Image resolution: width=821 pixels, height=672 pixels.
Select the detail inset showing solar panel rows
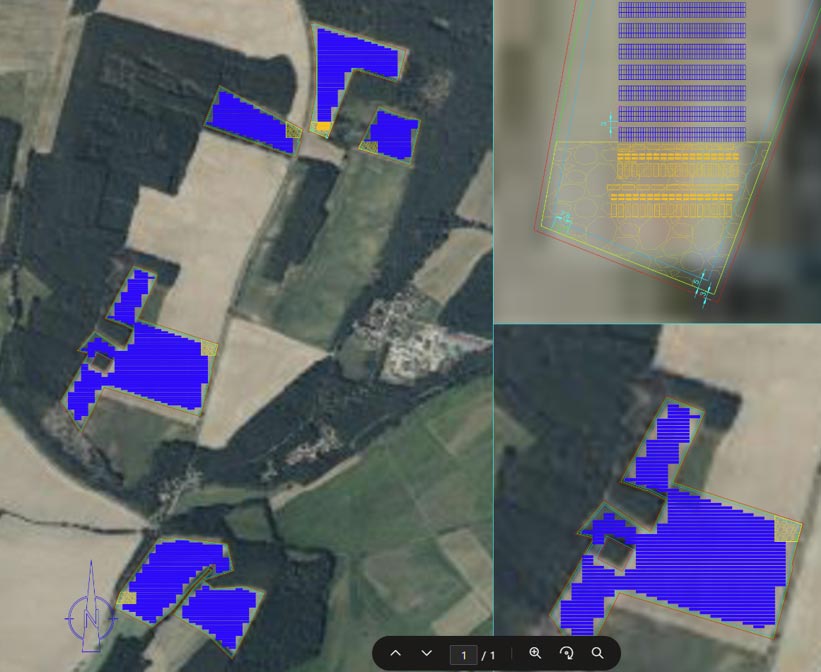click(x=657, y=160)
